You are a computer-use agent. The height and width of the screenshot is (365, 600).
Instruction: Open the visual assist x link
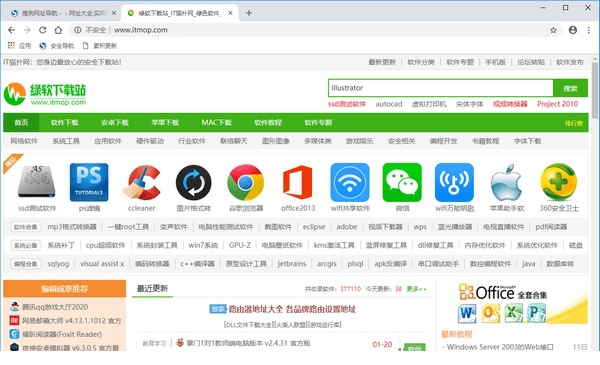click(102, 264)
